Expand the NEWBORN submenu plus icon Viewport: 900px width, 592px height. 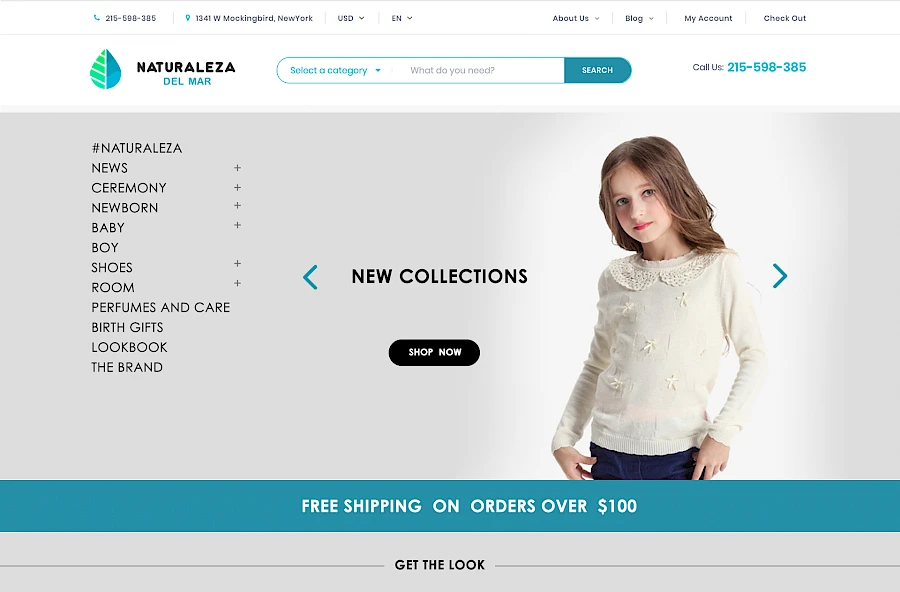(x=237, y=205)
